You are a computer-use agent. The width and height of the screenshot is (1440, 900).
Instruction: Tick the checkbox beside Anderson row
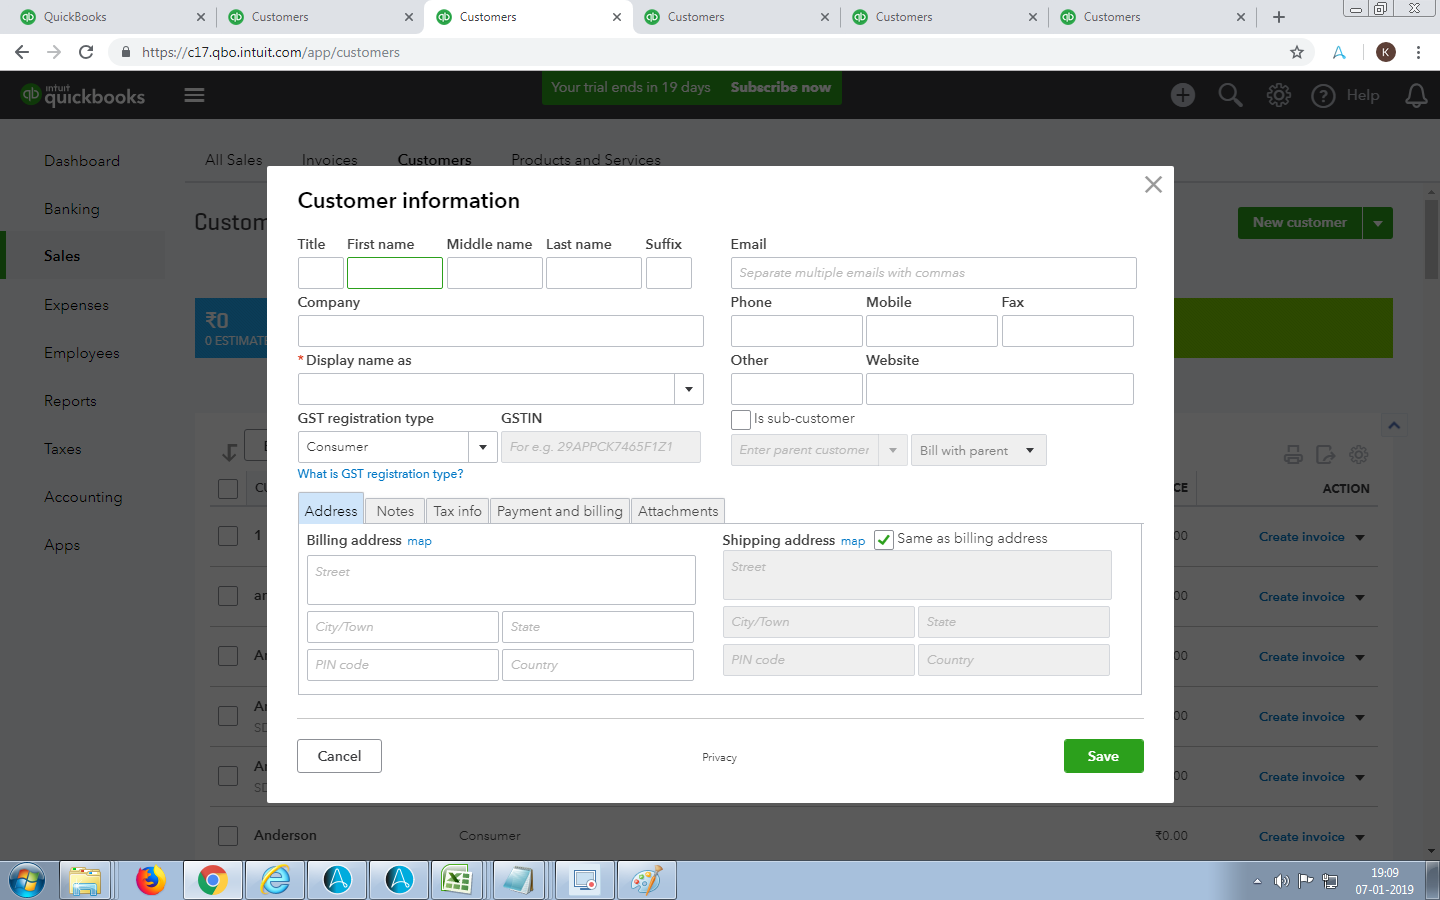click(228, 836)
